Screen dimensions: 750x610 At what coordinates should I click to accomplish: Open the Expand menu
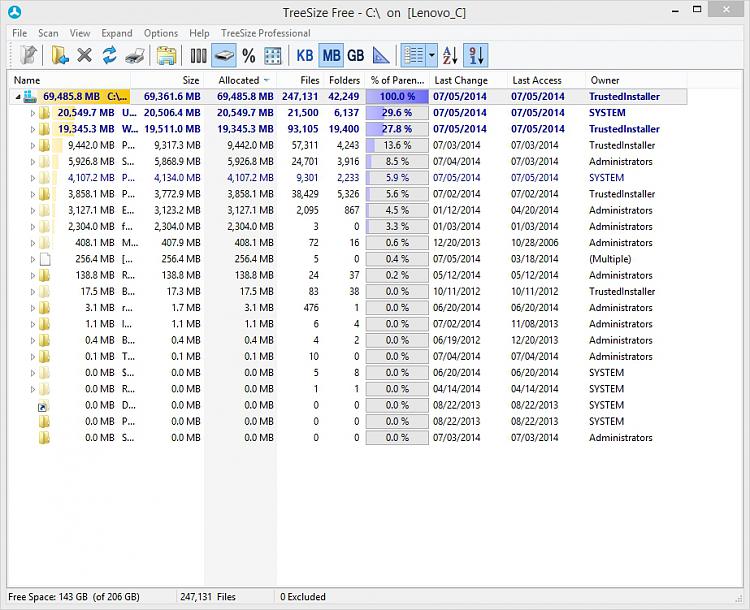(117, 33)
